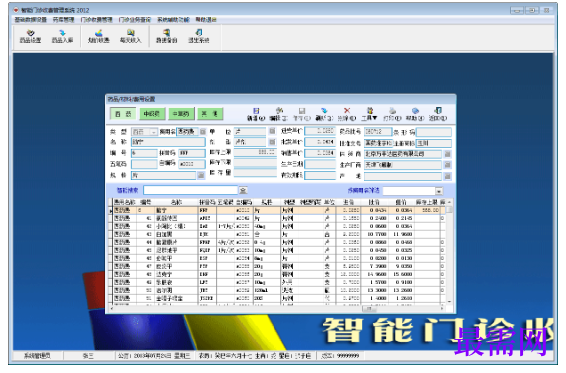The width and height of the screenshot is (566, 373).
Task: Open the 工具 dropdown in dialog toolbar
Action: click(370, 114)
